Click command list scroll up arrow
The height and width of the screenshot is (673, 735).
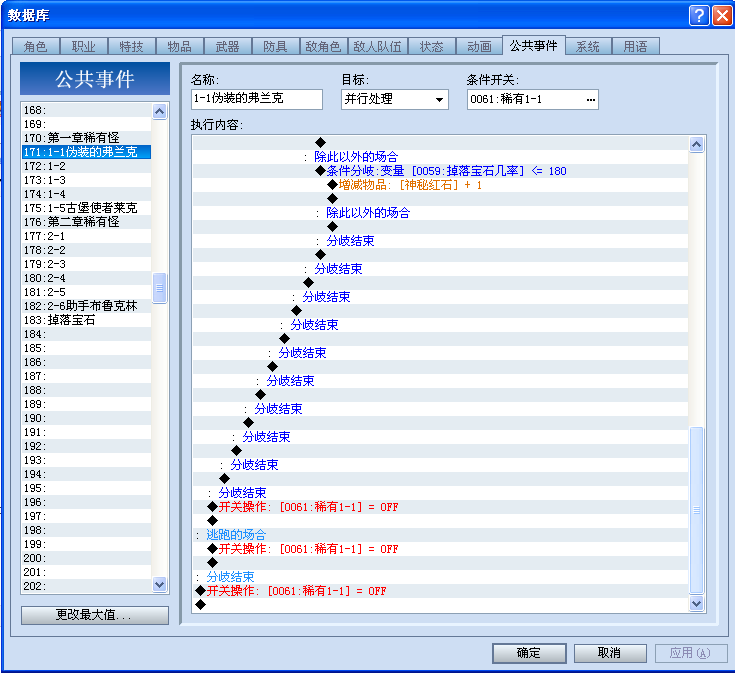tap(697, 145)
